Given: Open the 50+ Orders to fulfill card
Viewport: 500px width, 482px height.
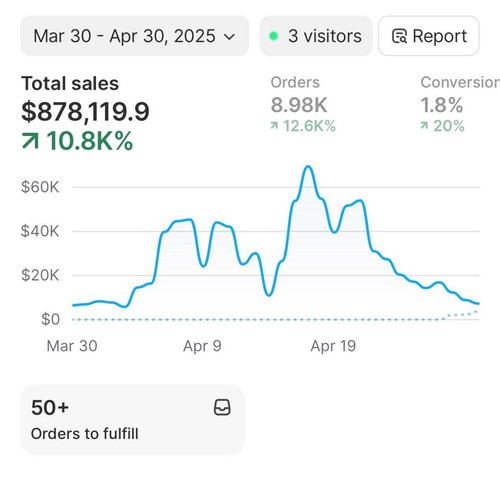Looking at the screenshot, I should [133, 420].
